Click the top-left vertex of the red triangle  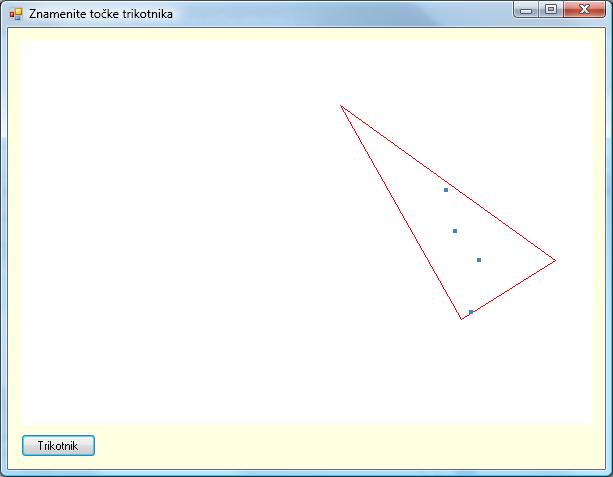342,106
